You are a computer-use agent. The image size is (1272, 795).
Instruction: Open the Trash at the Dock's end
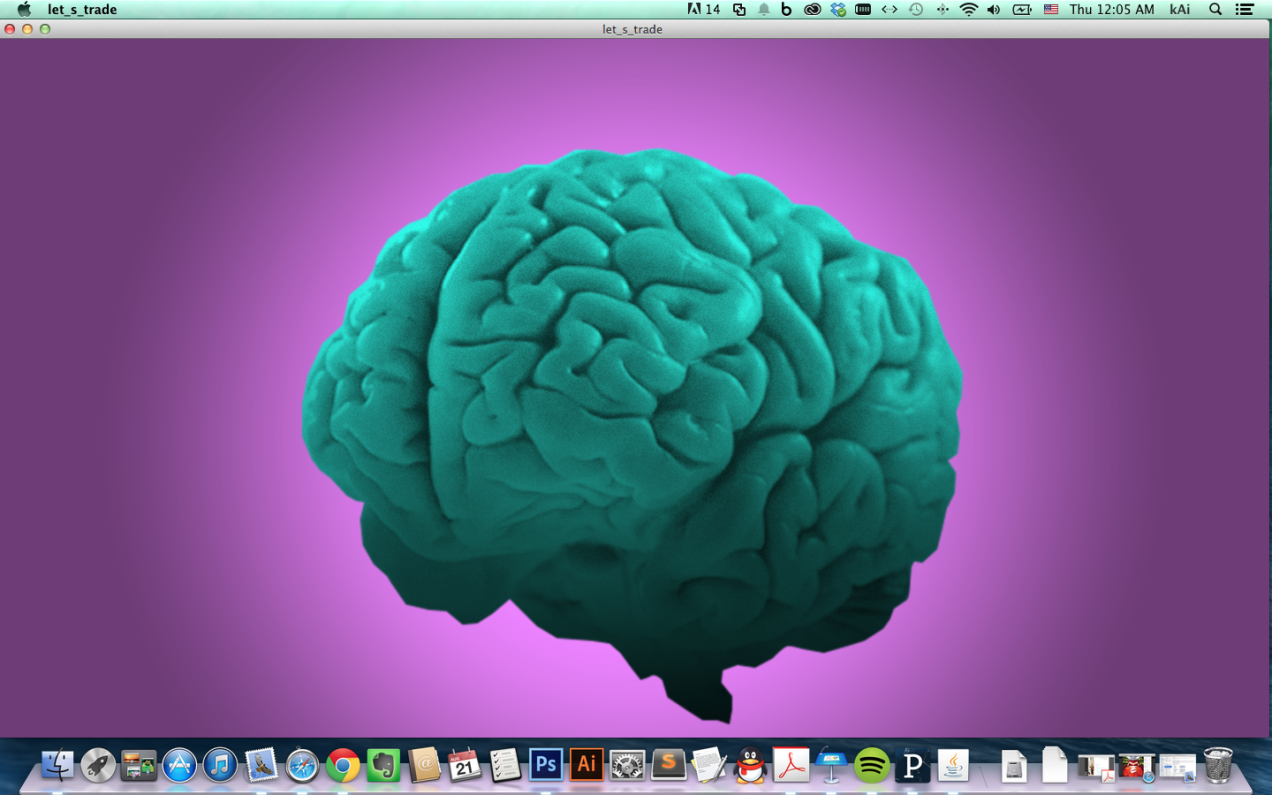[x=1218, y=766]
